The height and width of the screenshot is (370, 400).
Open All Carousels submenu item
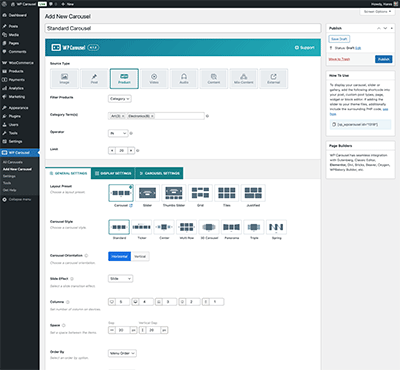(x=13, y=162)
